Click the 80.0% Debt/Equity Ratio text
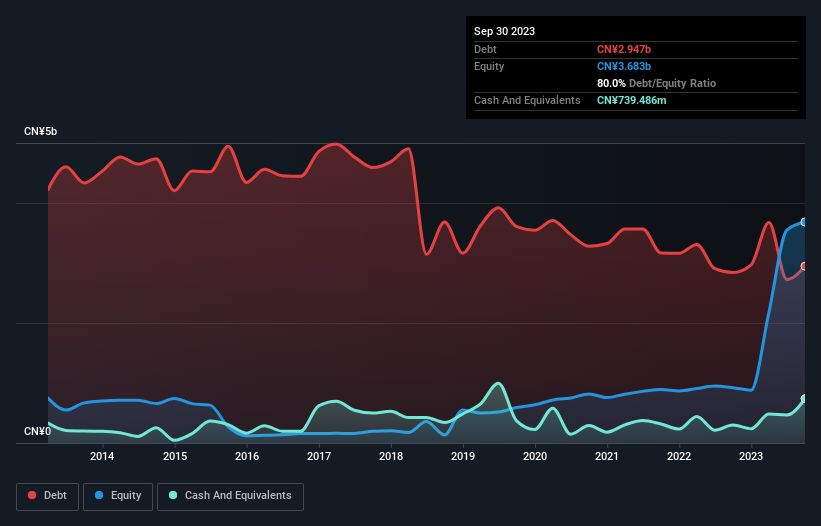 (x=656, y=83)
